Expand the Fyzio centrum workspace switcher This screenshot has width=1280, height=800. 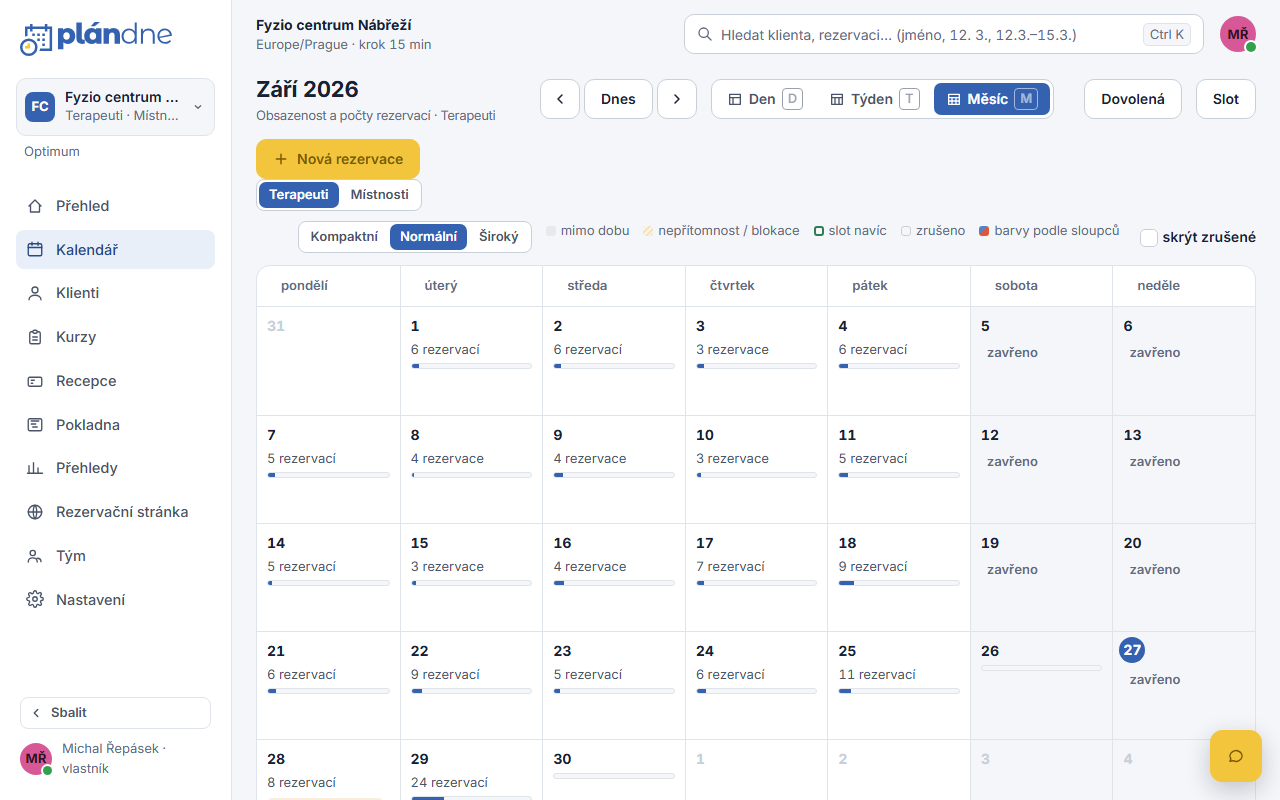[x=115, y=106]
